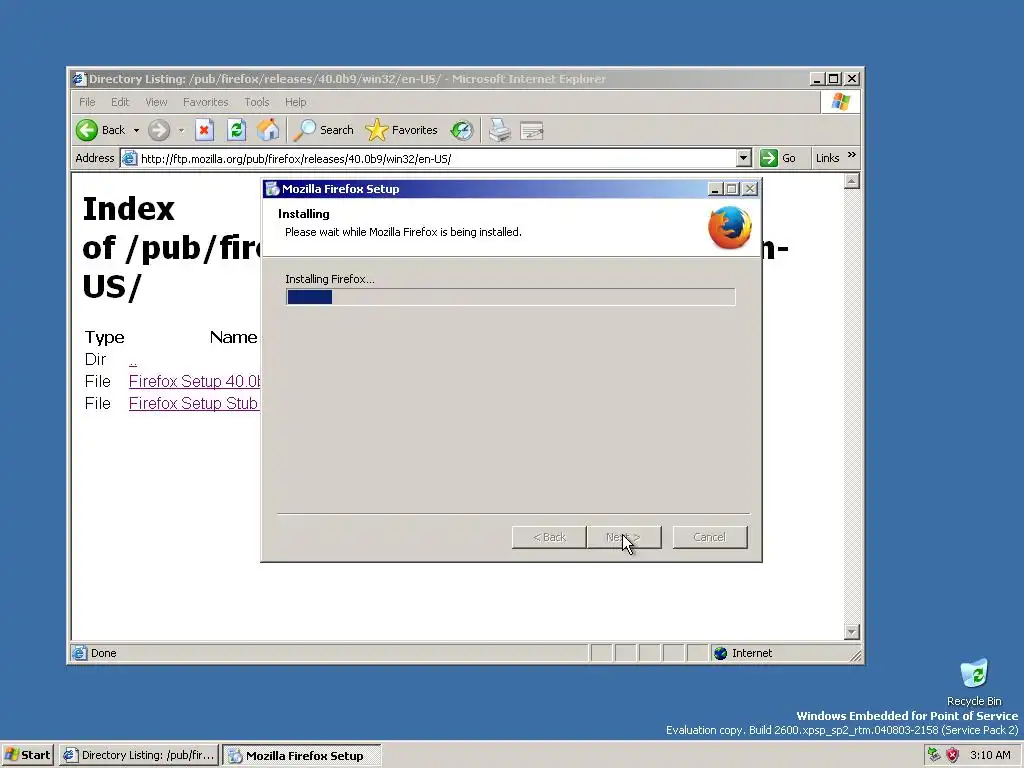Screen dimensions: 1024x768
Task: Click the red Stop icon in IE toolbar
Action: 204,130
